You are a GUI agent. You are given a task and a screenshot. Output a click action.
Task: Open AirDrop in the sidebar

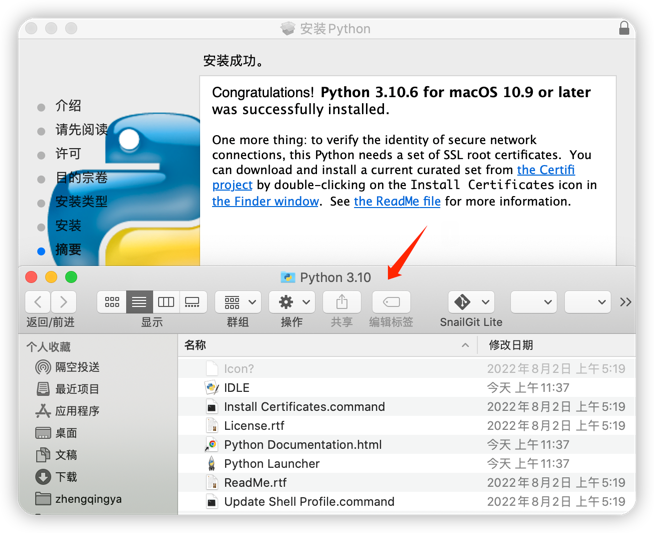pos(77,367)
